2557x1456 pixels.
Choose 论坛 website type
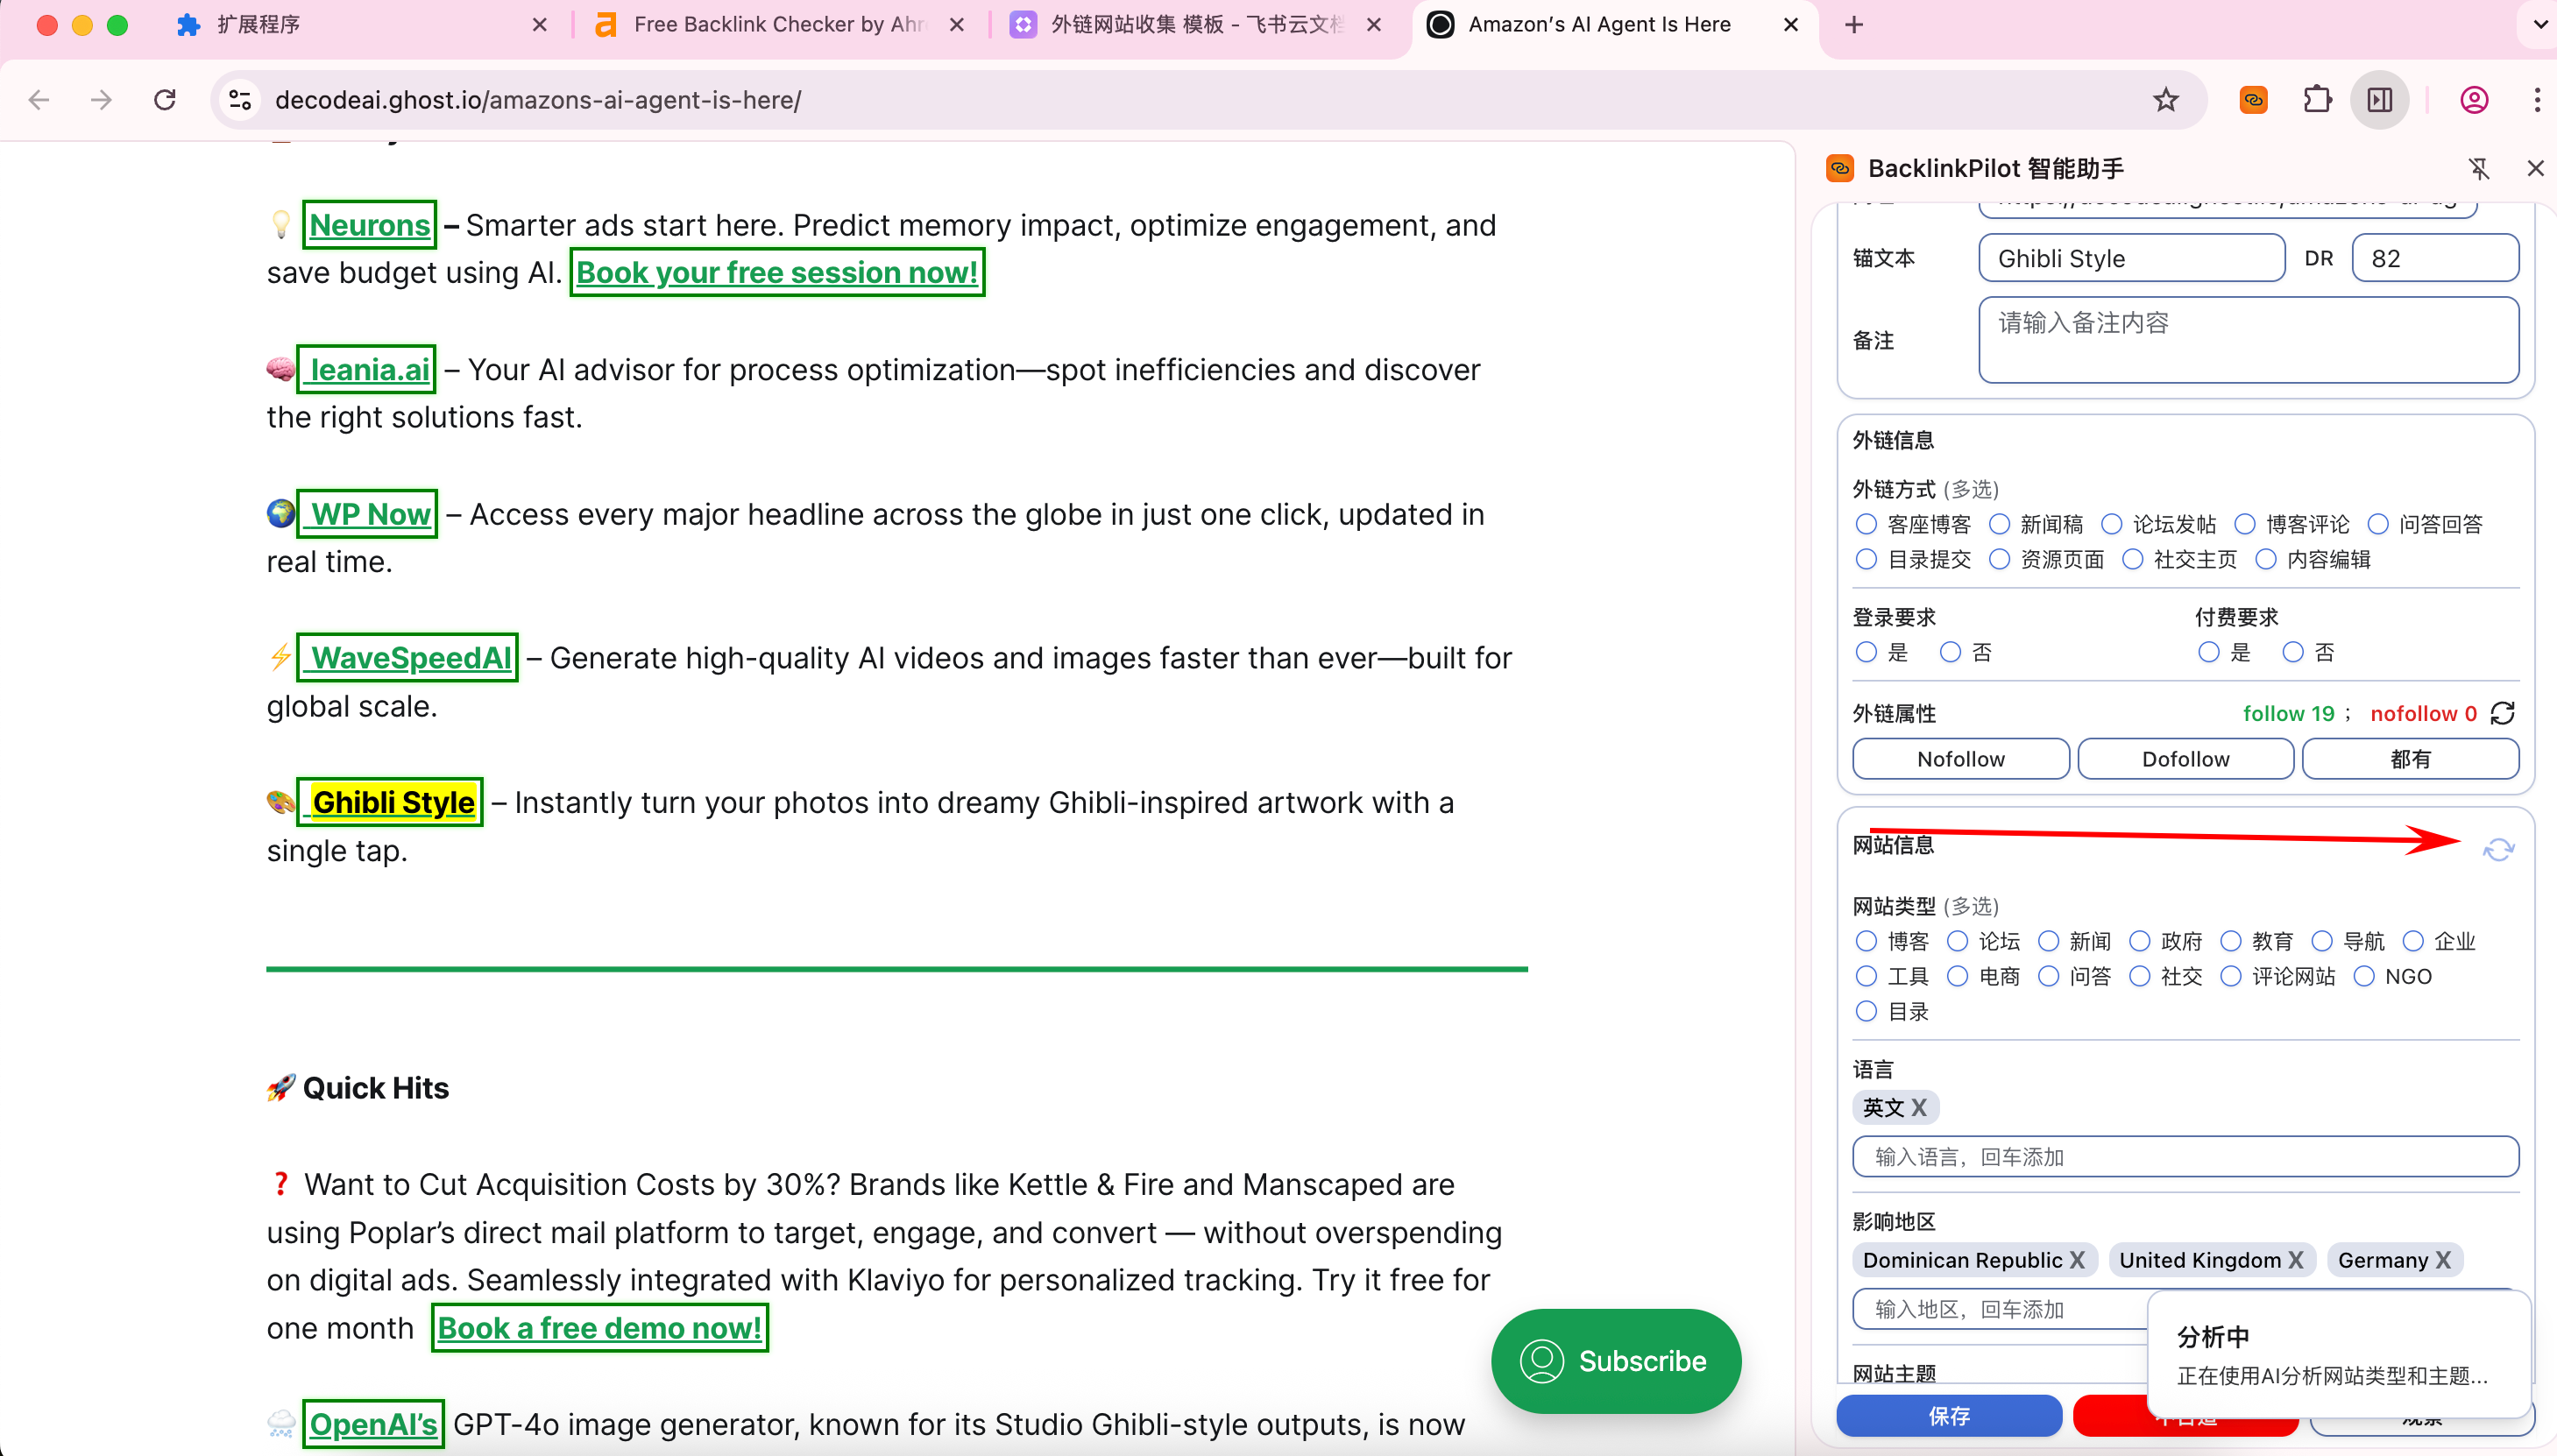click(x=1957, y=941)
